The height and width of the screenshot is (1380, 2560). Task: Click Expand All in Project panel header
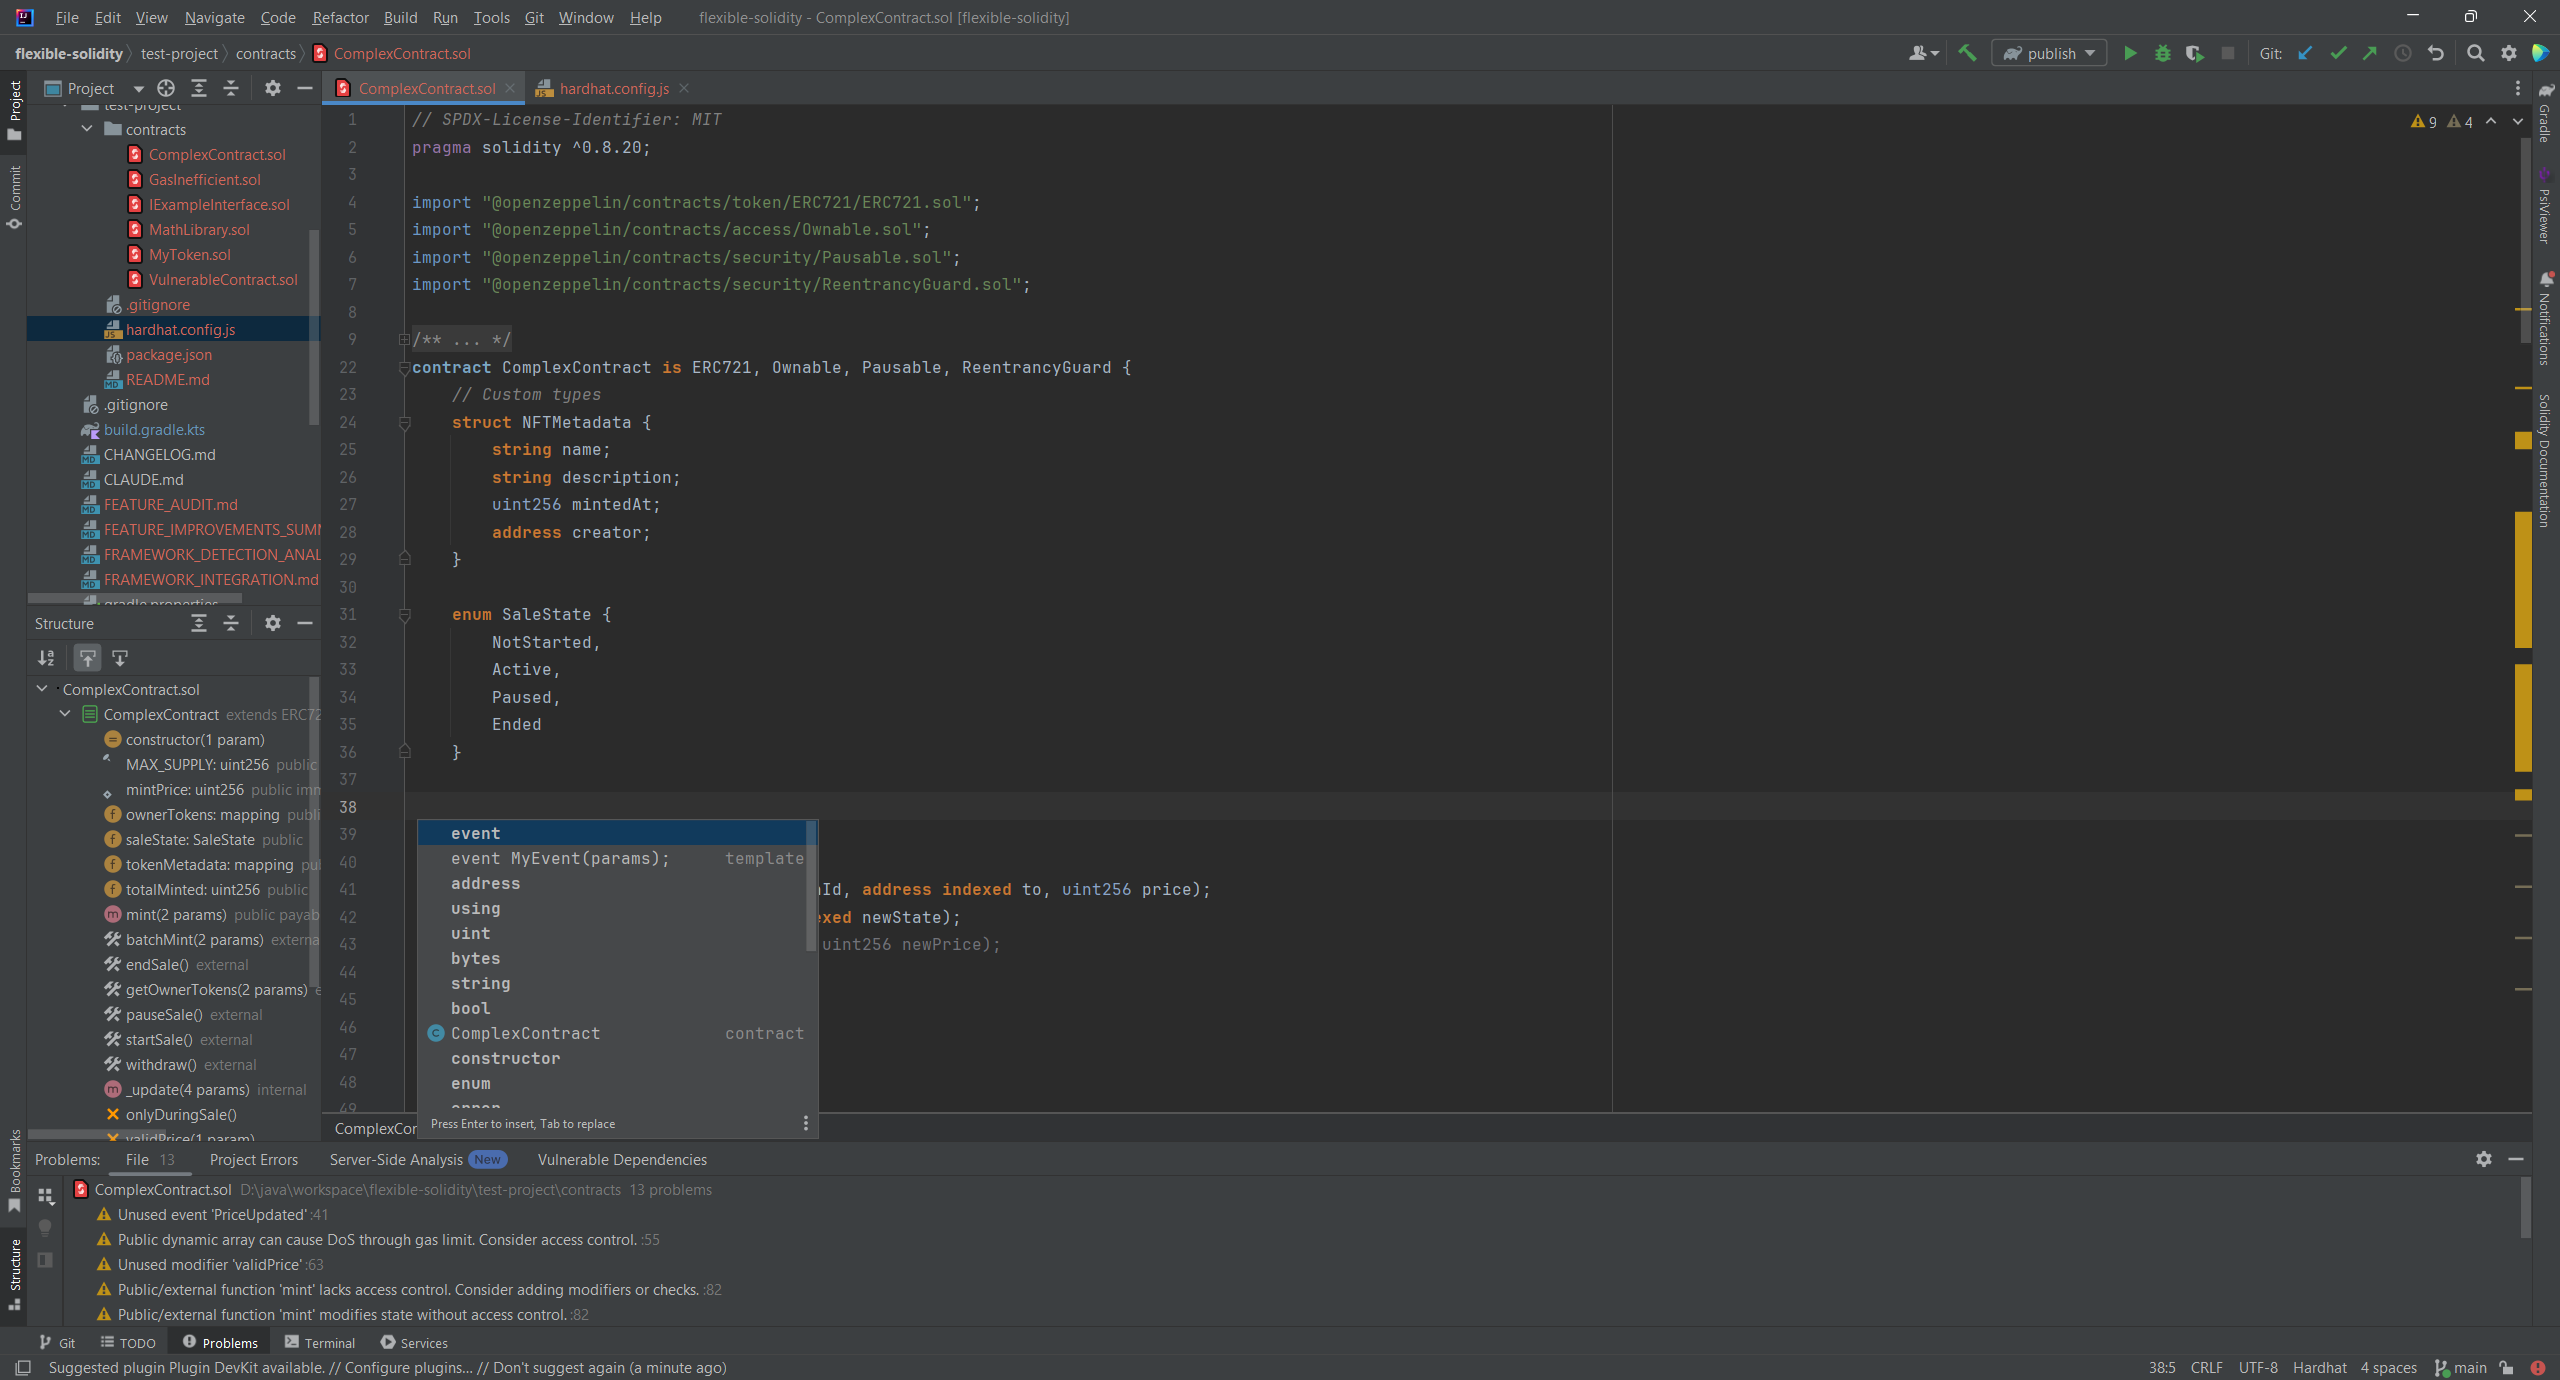coord(199,88)
